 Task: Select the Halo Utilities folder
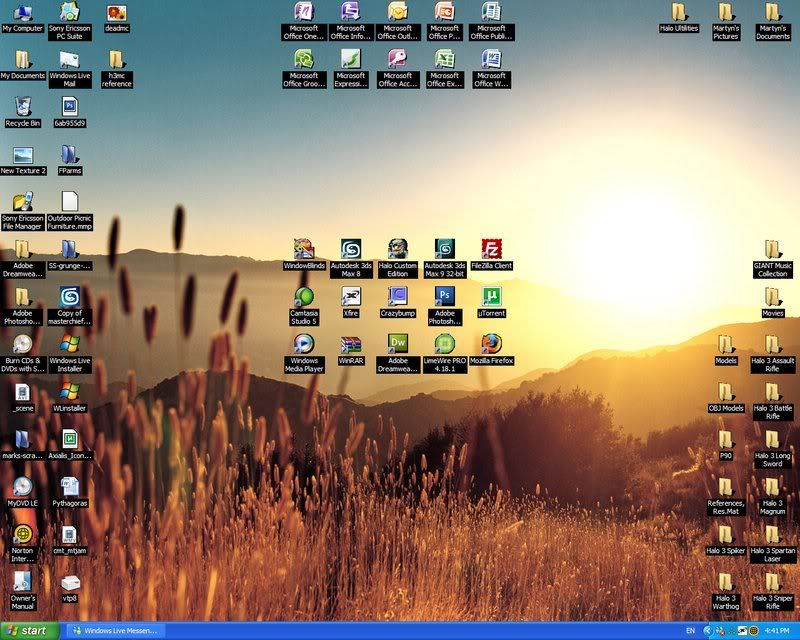(x=679, y=13)
